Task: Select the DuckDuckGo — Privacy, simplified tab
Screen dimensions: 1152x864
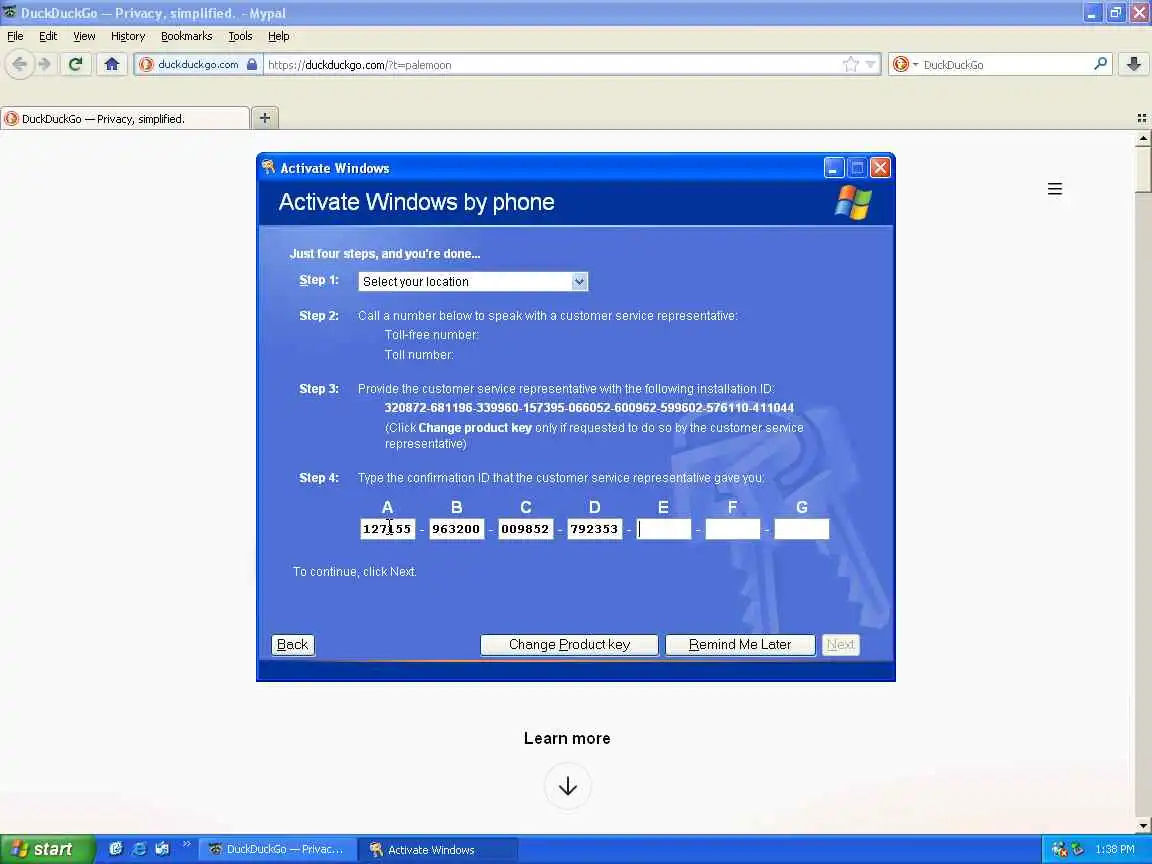Action: click(125, 118)
